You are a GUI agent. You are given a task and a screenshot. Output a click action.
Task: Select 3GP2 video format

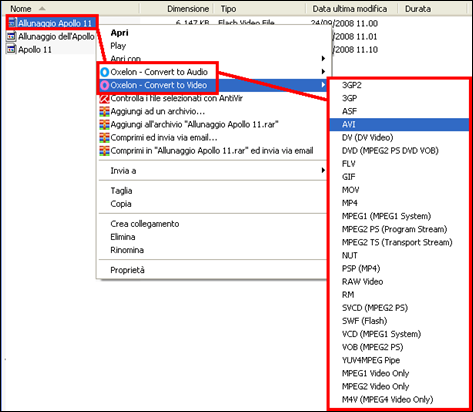[352, 85]
